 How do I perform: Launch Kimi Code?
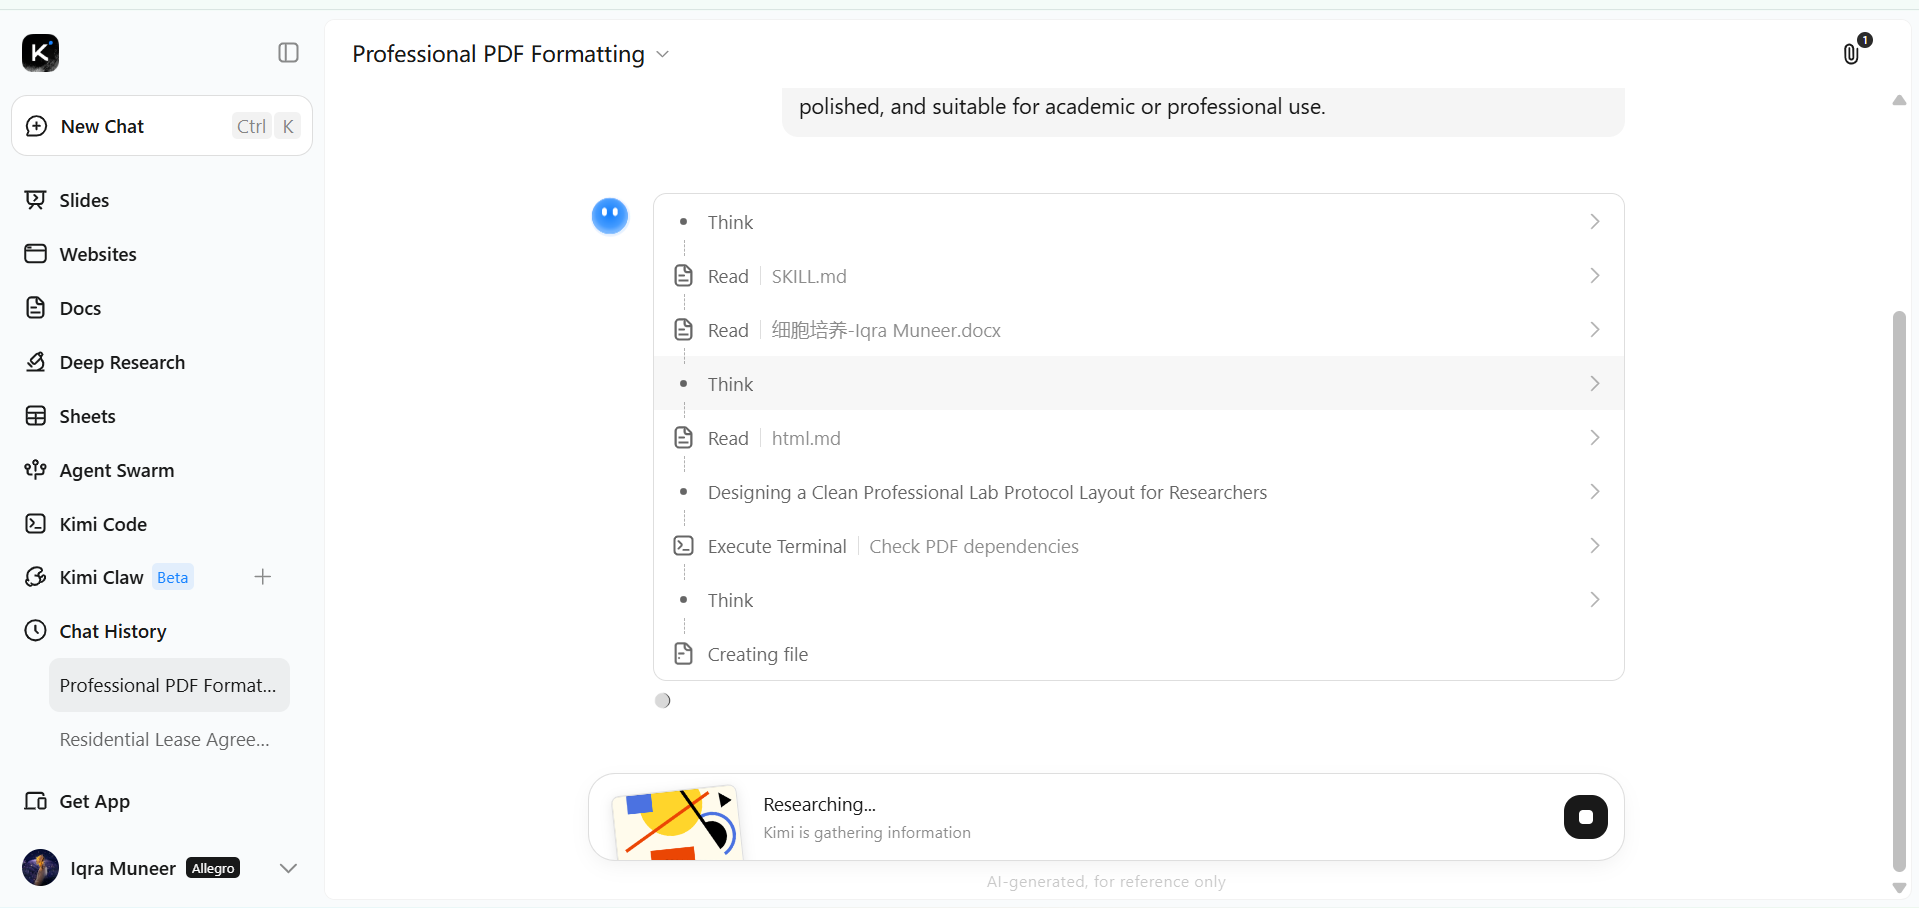pos(86,524)
